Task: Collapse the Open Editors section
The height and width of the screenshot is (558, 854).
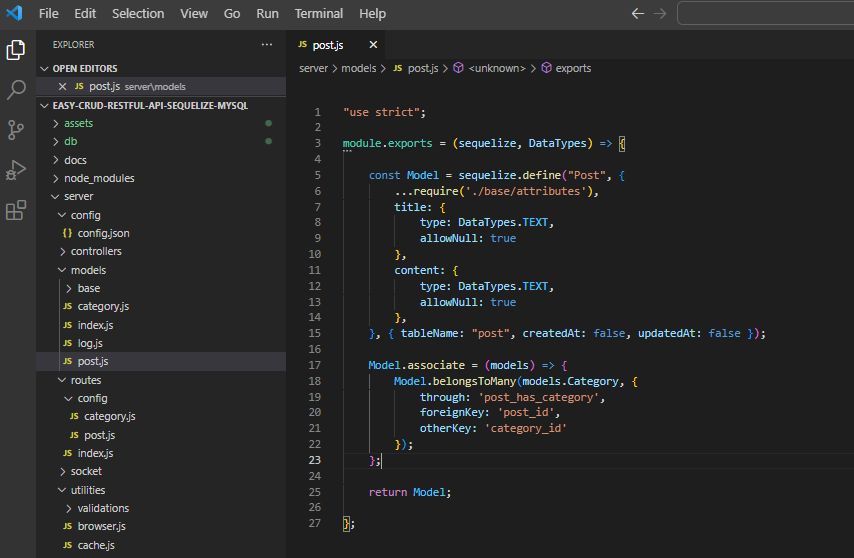Action: coord(84,68)
